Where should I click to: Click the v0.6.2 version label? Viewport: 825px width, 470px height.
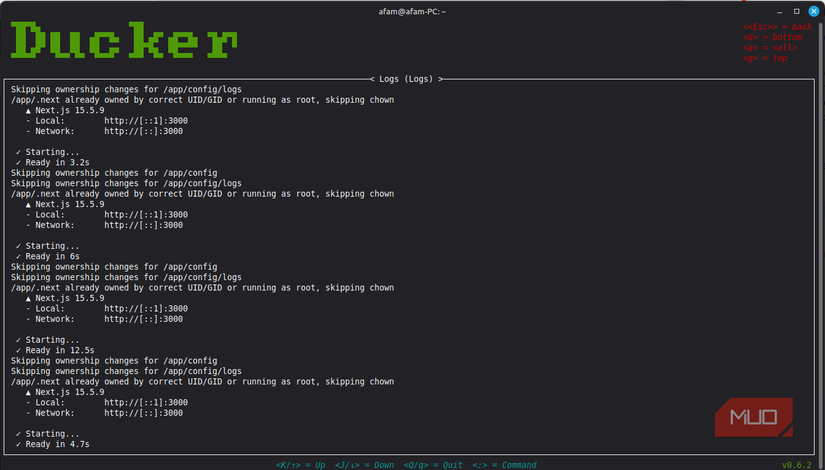pyautogui.click(x=797, y=465)
